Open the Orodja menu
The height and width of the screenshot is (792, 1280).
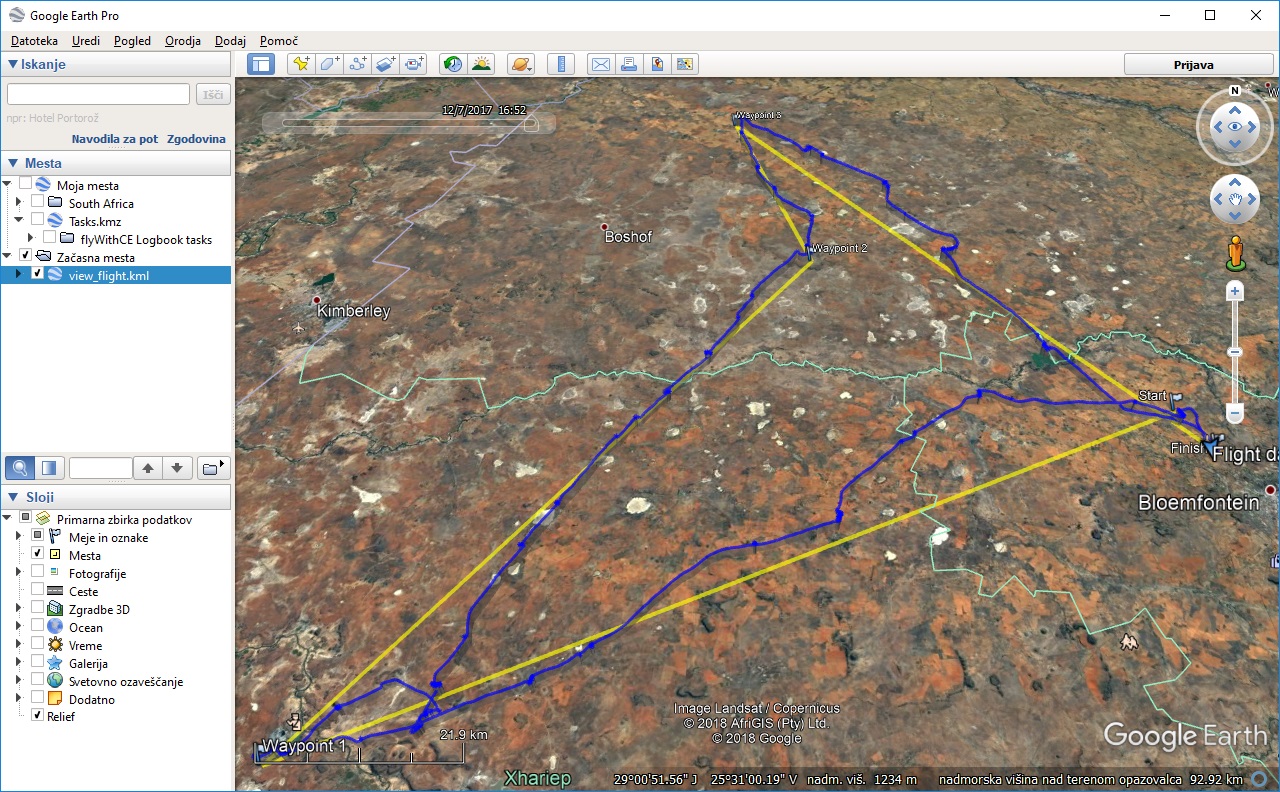pos(183,41)
